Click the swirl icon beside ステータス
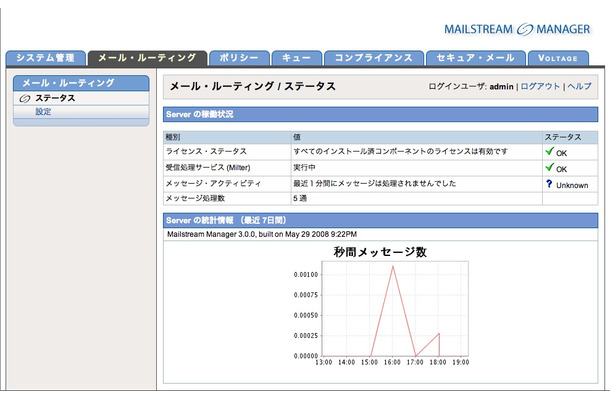610x400 pixels. [x=25, y=99]
